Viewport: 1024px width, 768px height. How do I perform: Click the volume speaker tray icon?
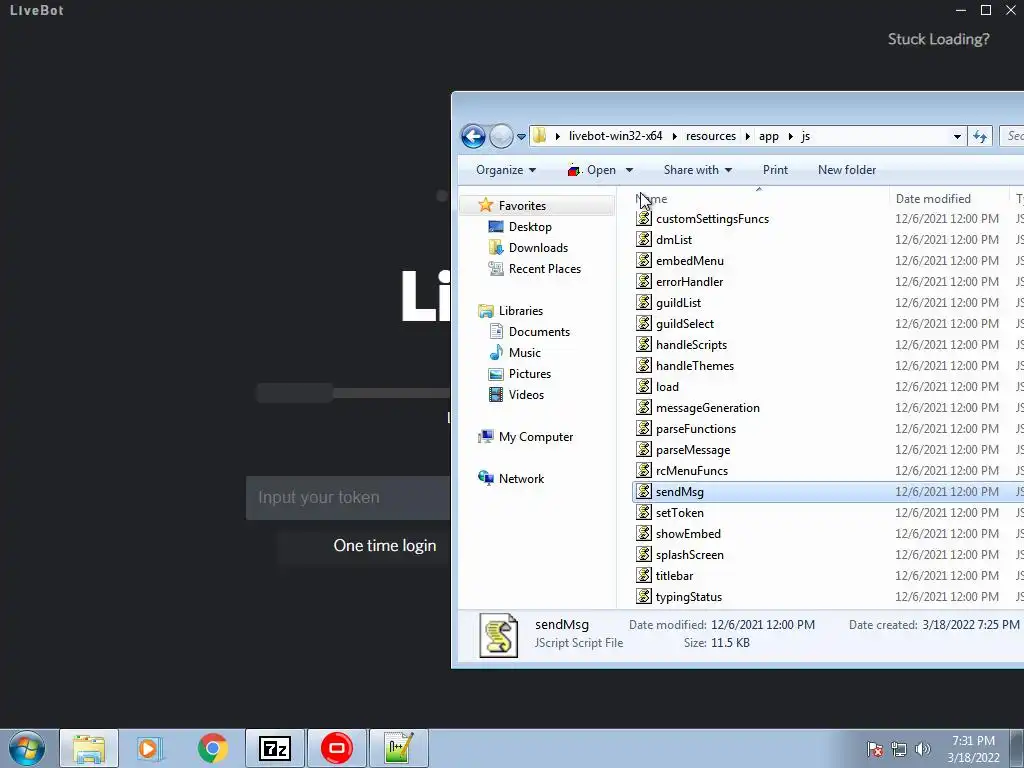coord(923,749)
